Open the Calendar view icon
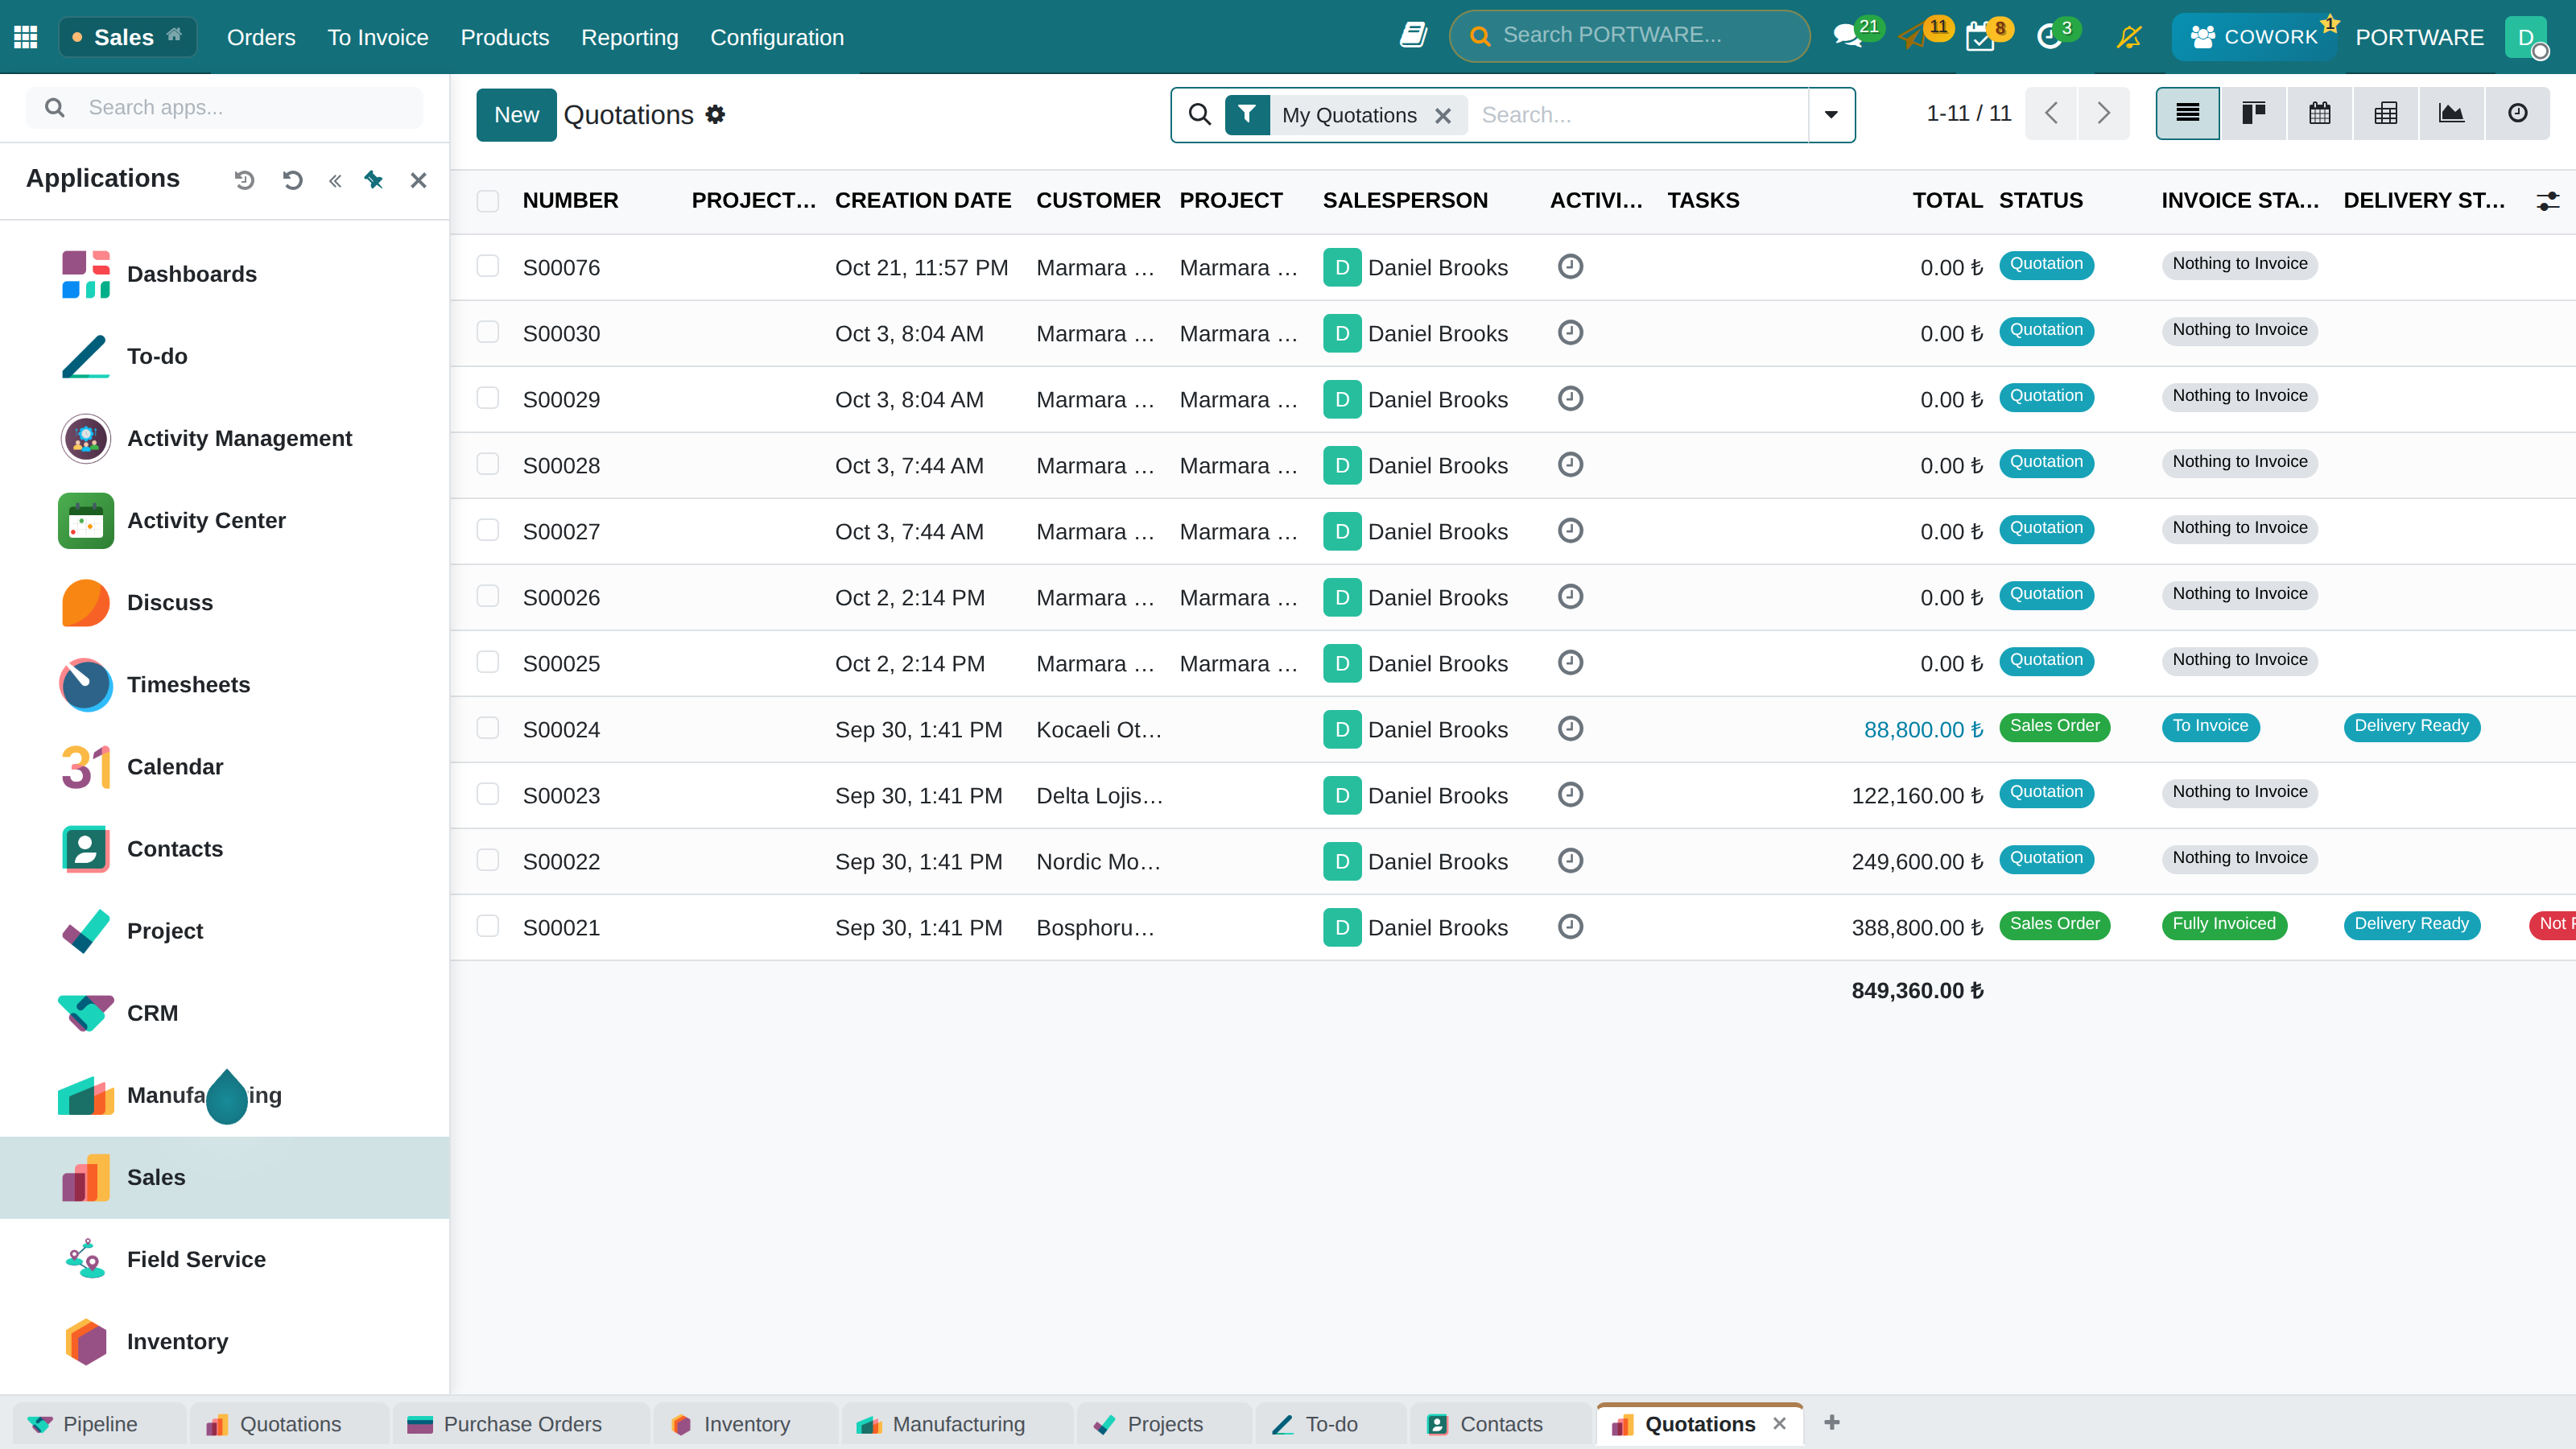The image size is (2576, 1449). 2319,114
